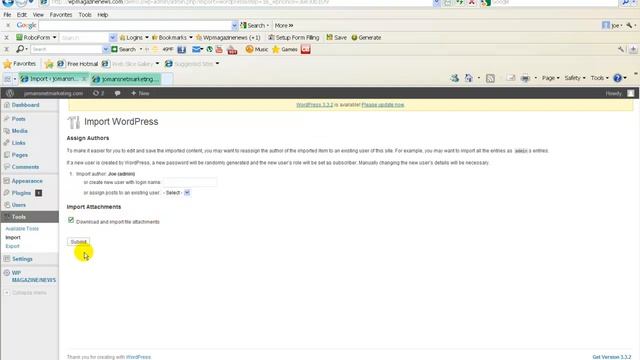The width and height of the screenshot is (640, 360).
Task: Click the Google toolbar search field
Action: tap(135, 25)
